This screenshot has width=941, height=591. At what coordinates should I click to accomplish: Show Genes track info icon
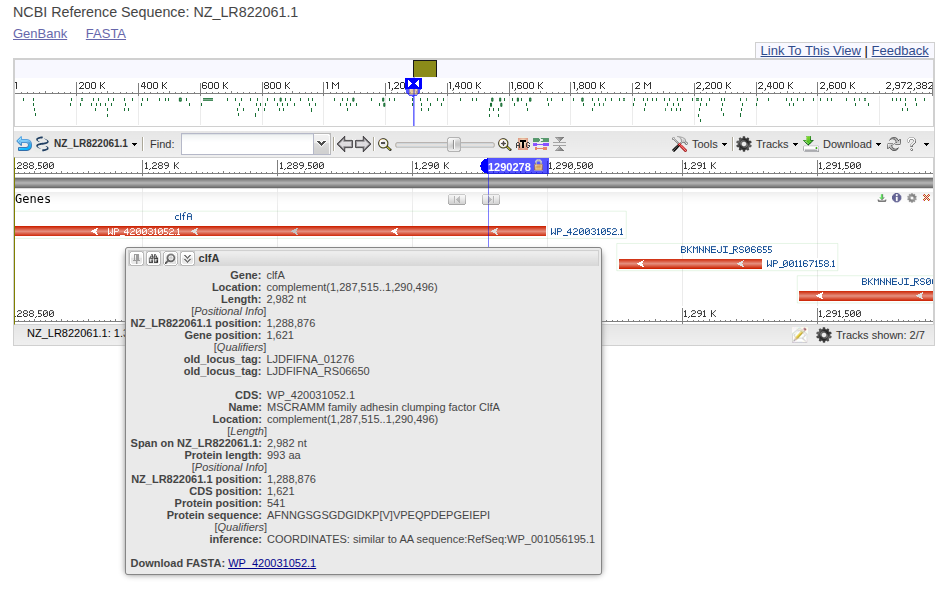[x=897, y=198]
